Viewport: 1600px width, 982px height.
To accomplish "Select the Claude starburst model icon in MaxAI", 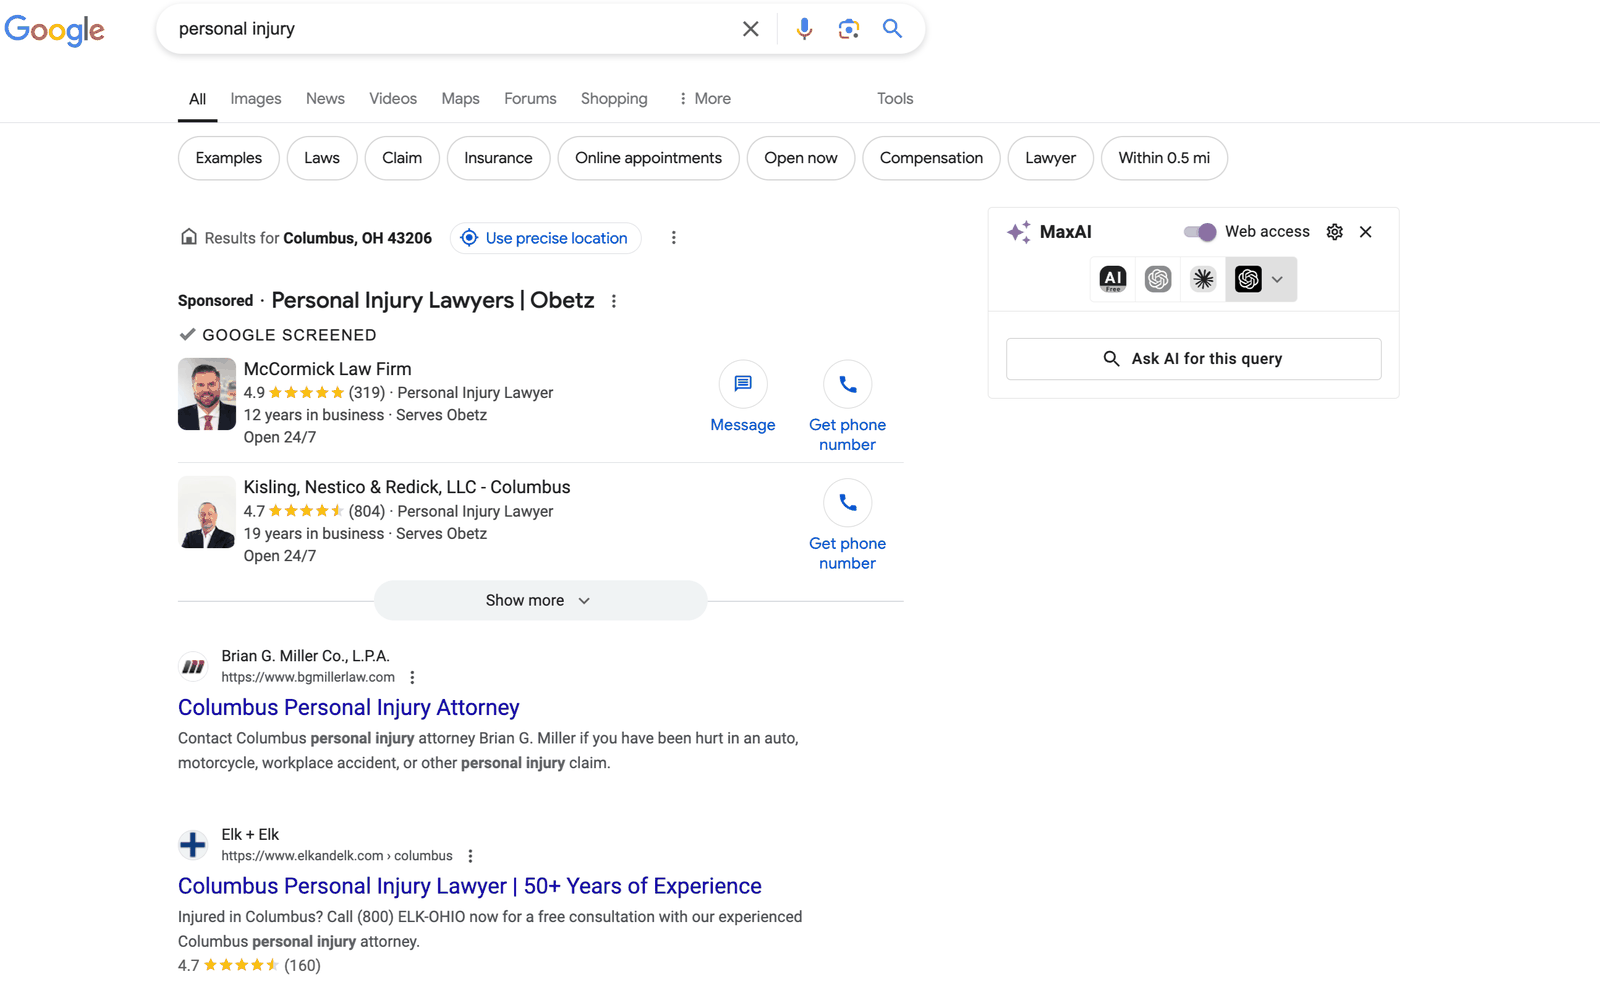I will [1203, 279].
